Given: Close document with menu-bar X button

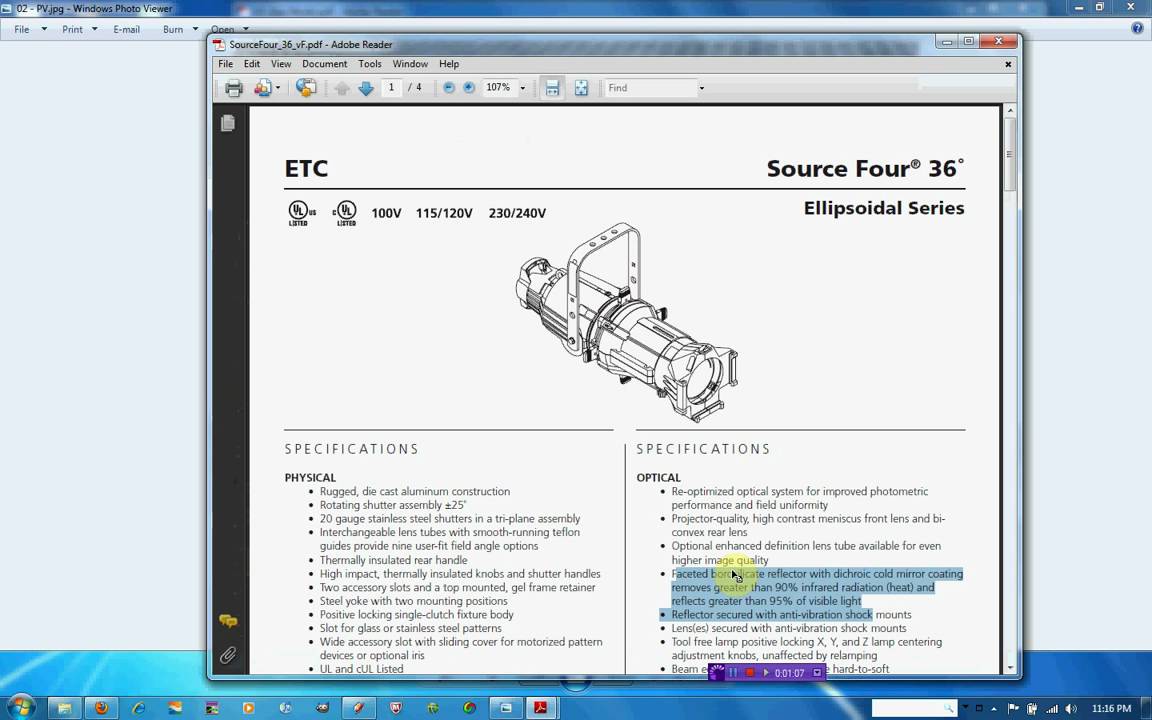Looking at the screenshot, I should [x=1008, y=64].
